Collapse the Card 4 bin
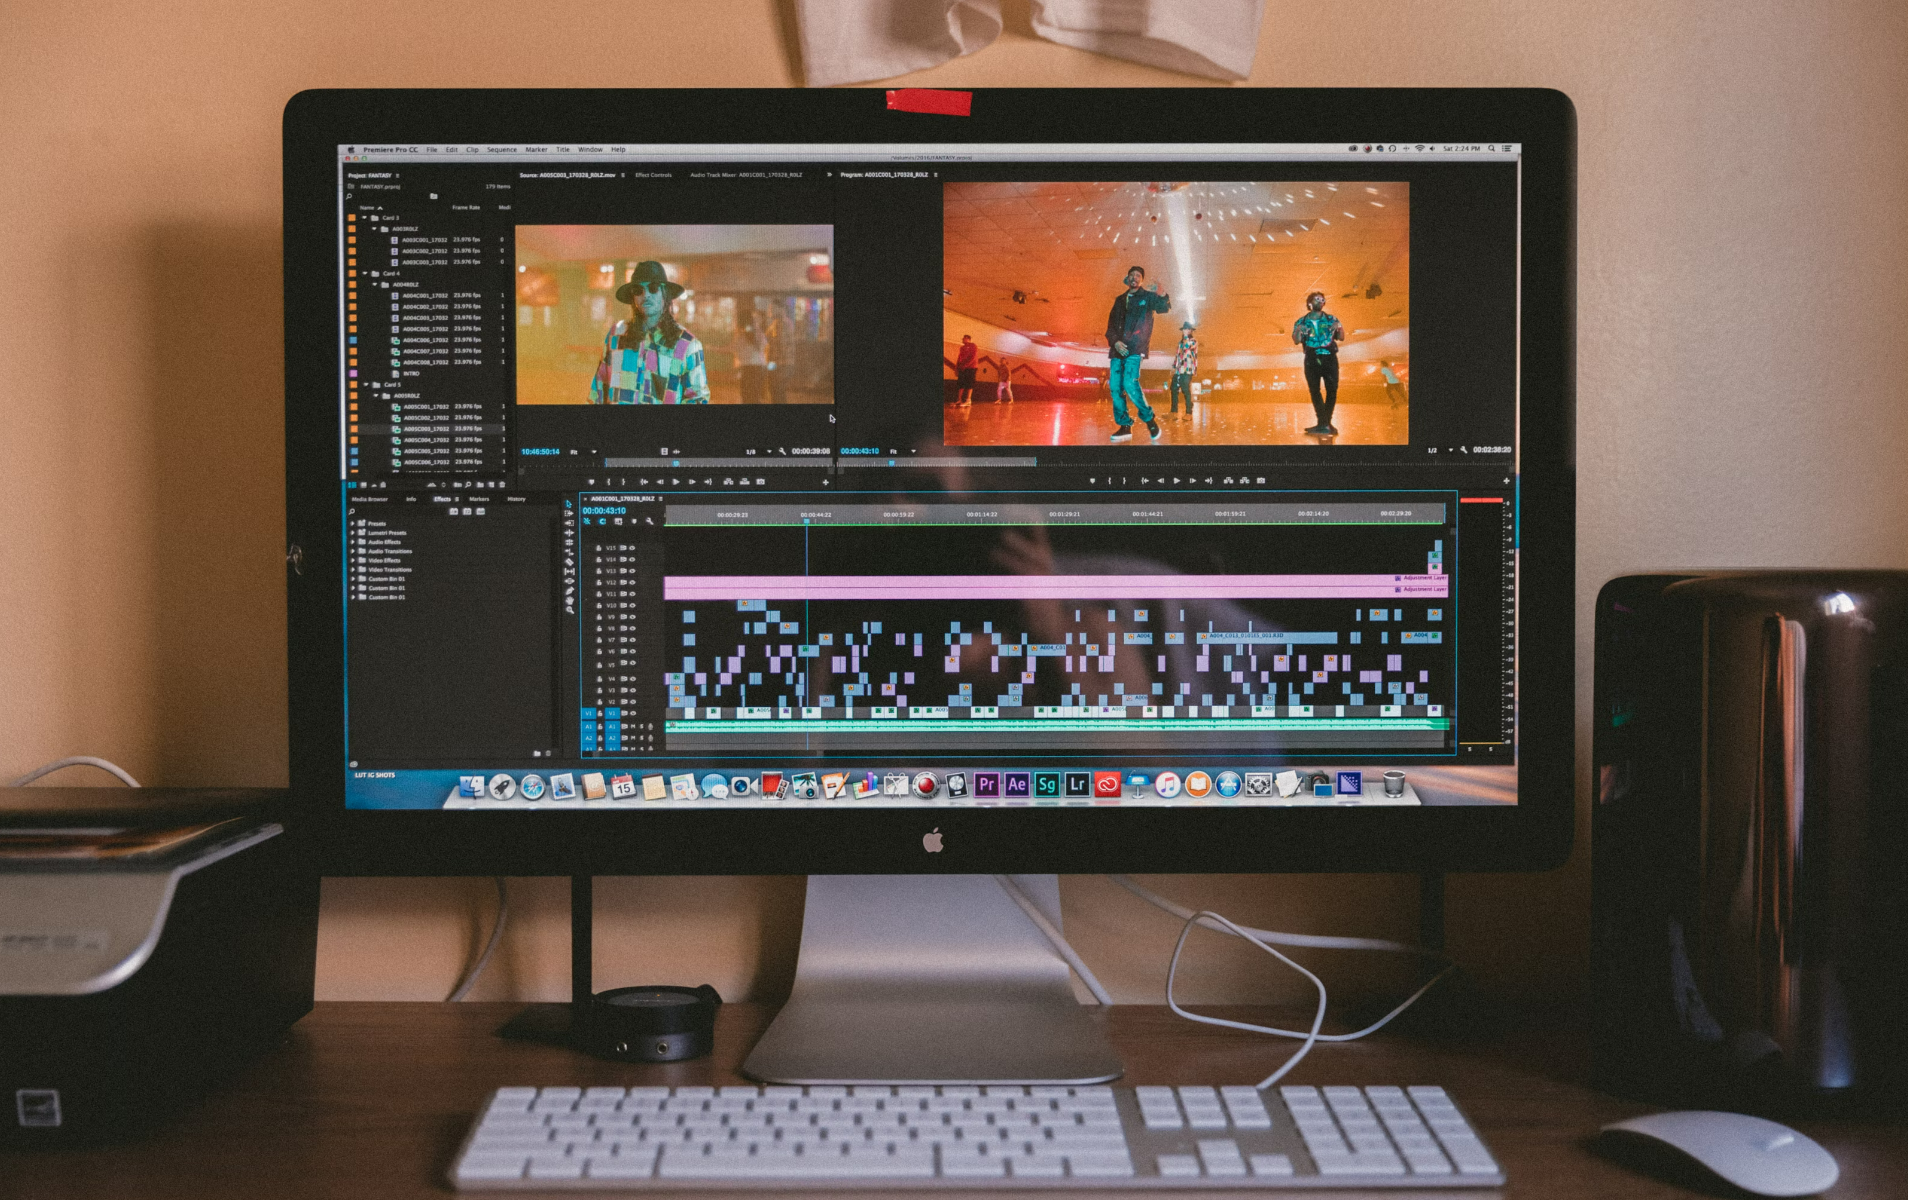Screen dimensions: 1908x1200 click(364, 273)
